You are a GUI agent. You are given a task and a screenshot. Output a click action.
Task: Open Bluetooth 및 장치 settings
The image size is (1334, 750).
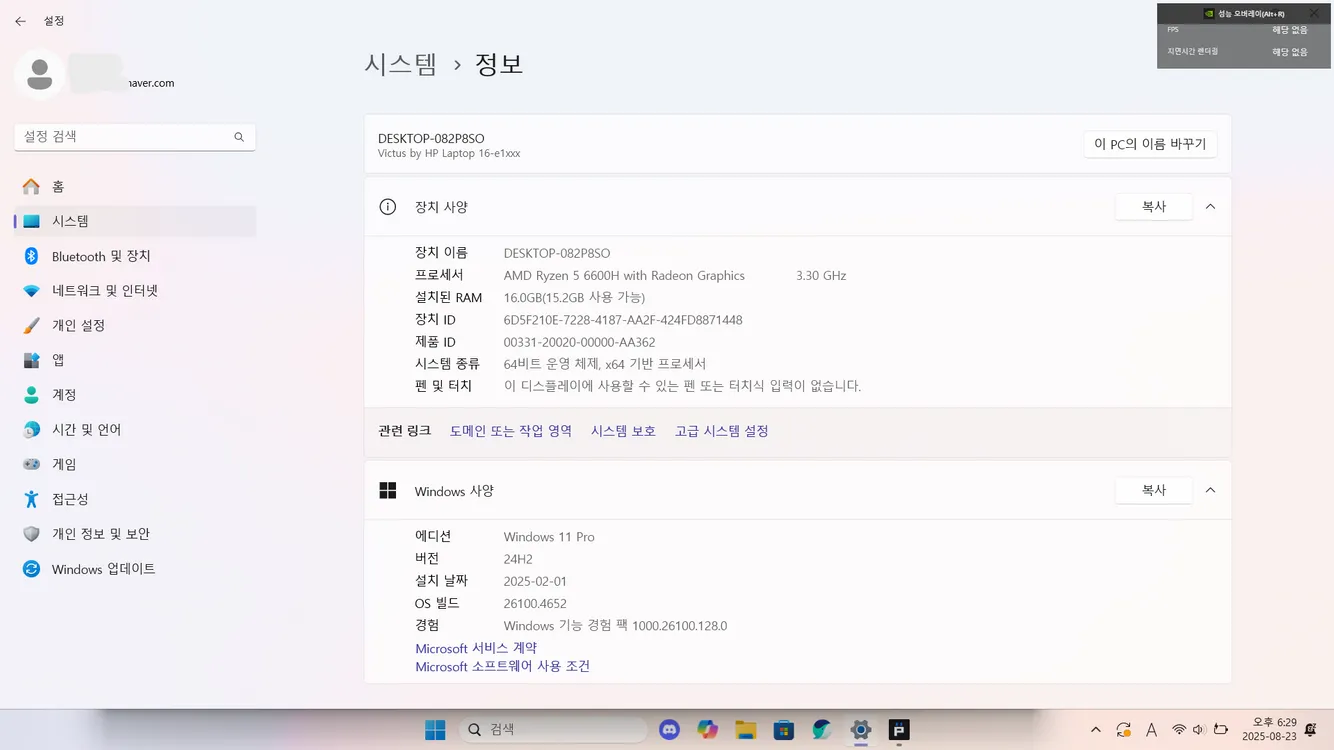point(135,256)
